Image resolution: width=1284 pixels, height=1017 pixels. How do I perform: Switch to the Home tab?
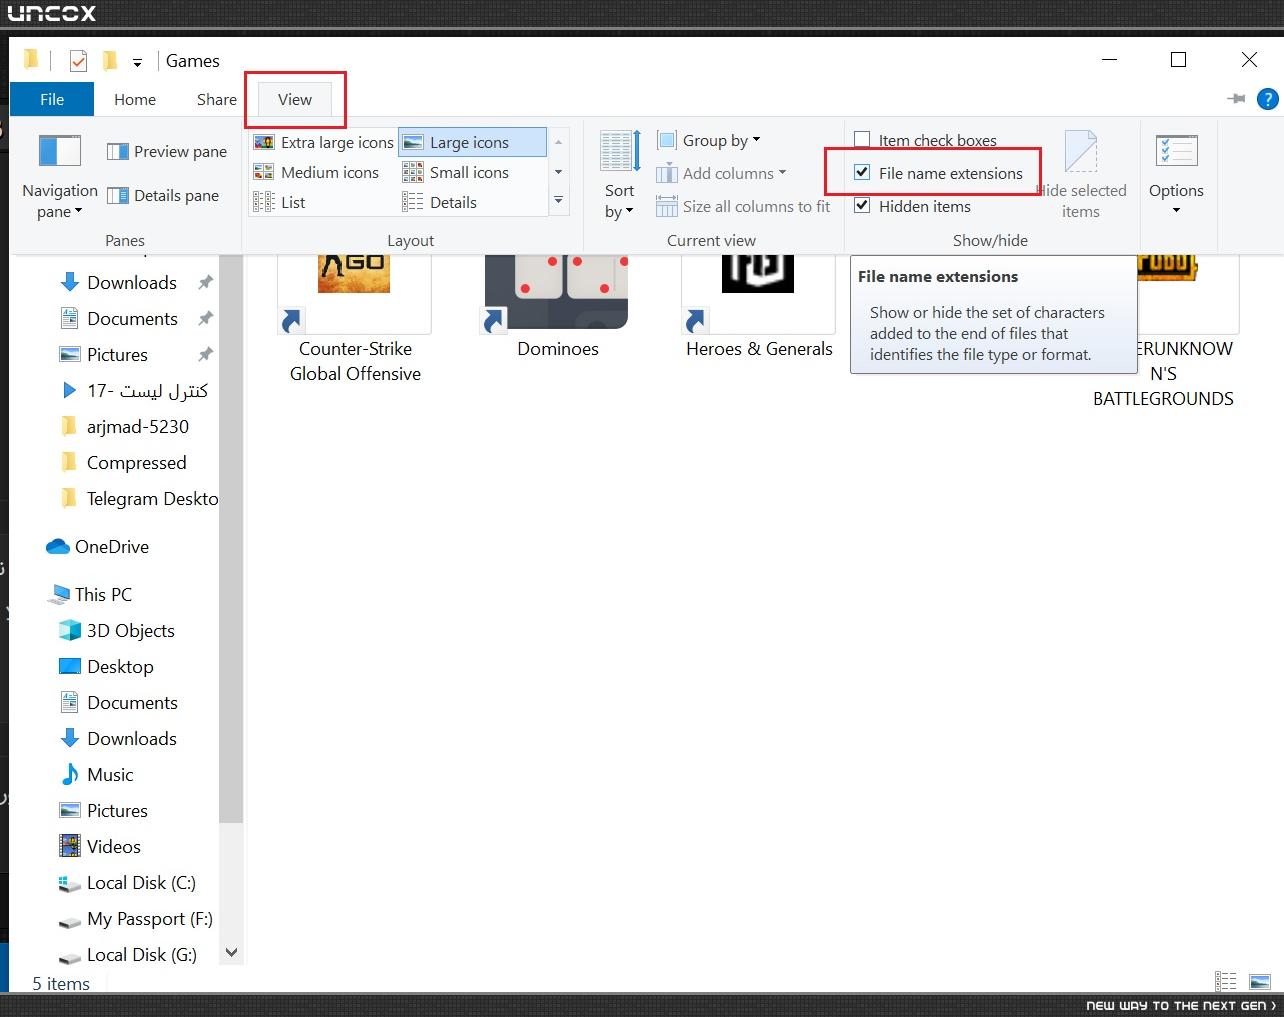point(135,99)
